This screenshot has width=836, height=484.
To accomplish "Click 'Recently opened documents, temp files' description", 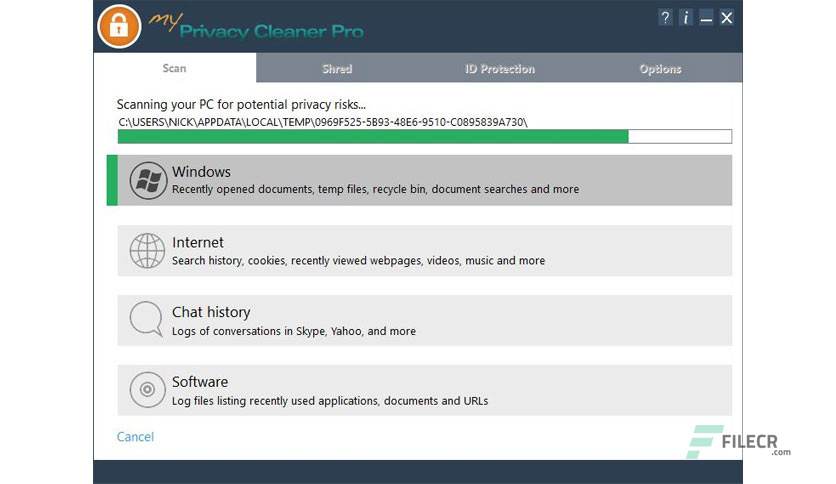I will 375,189.
